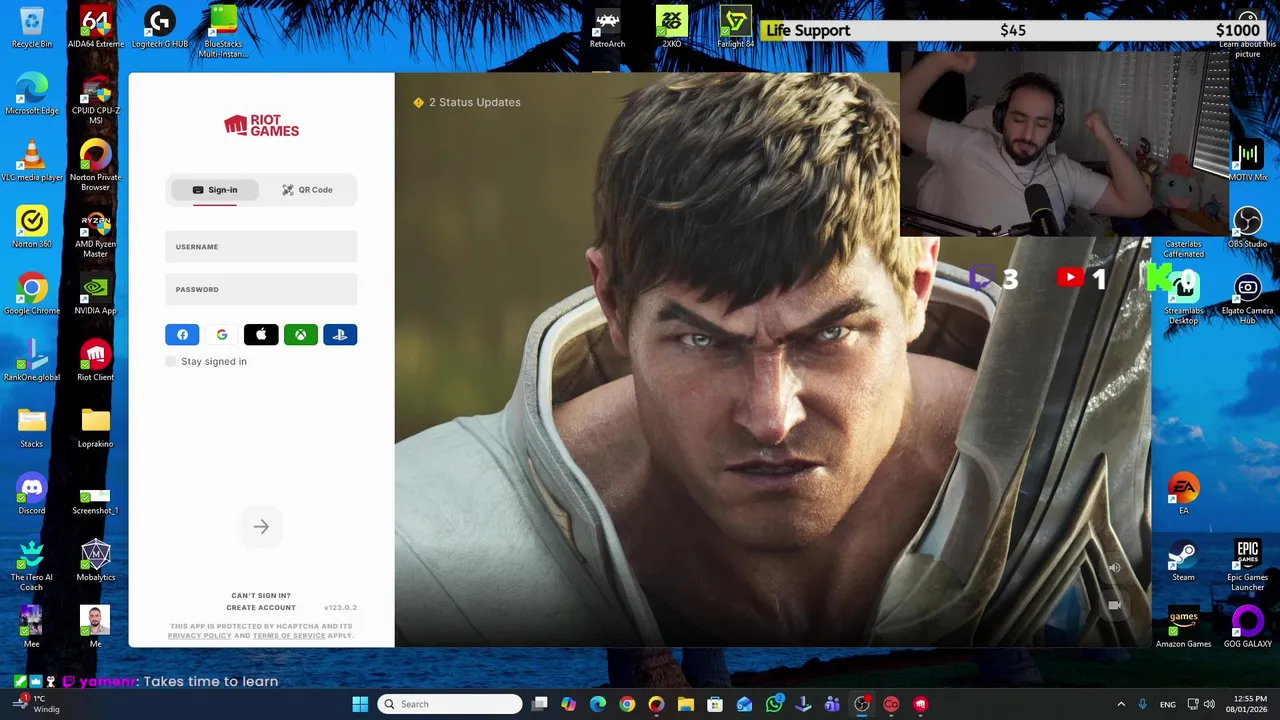This screenshot has height=720, width=1280.
Task: Sign in with Facebook icon
Action: tap(182, 335)
